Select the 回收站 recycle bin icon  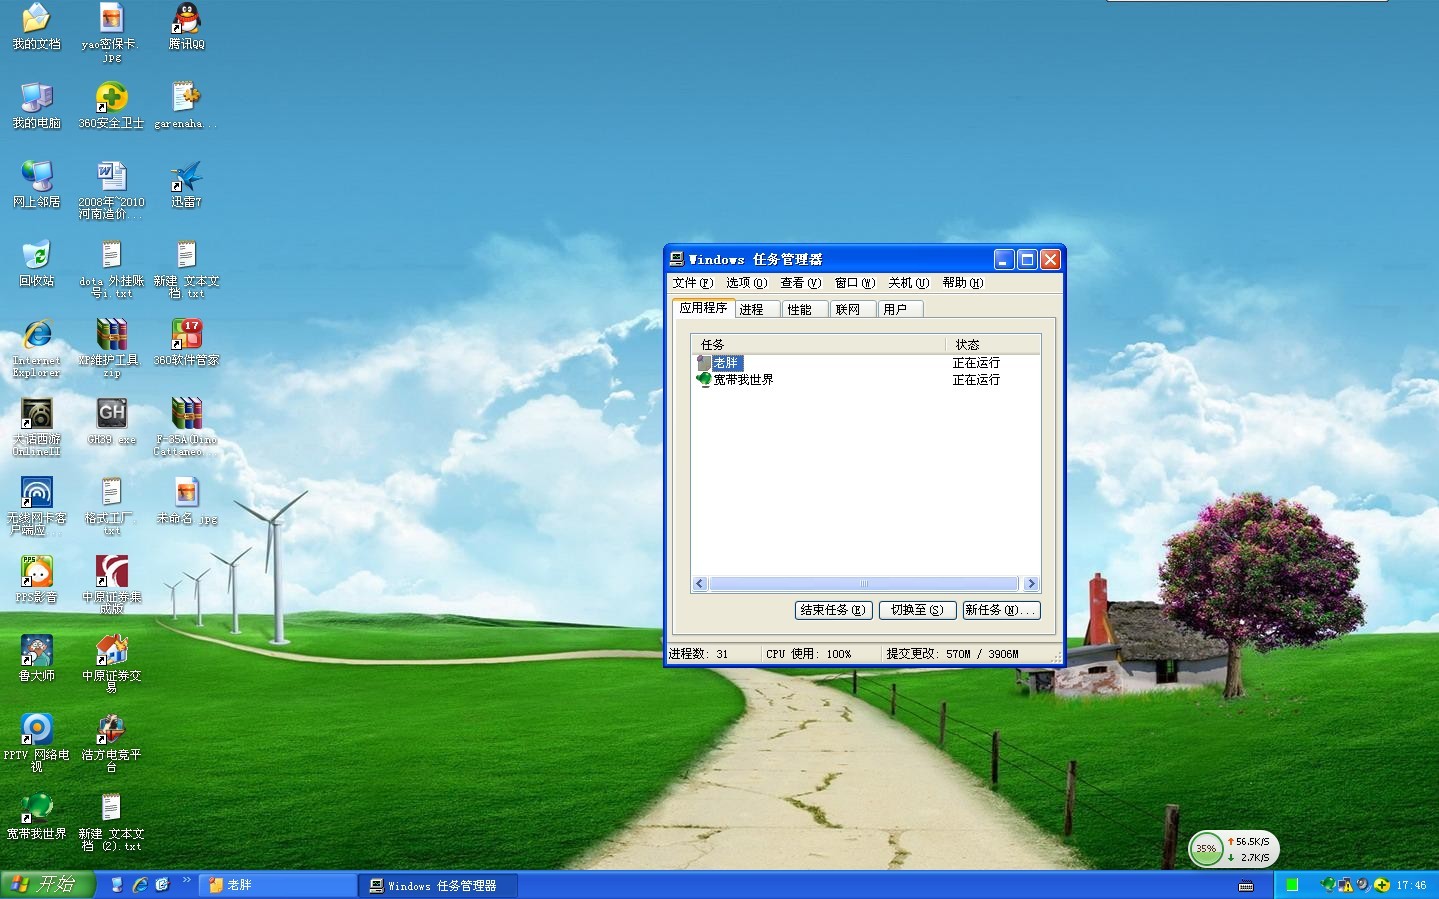(36, 264)
